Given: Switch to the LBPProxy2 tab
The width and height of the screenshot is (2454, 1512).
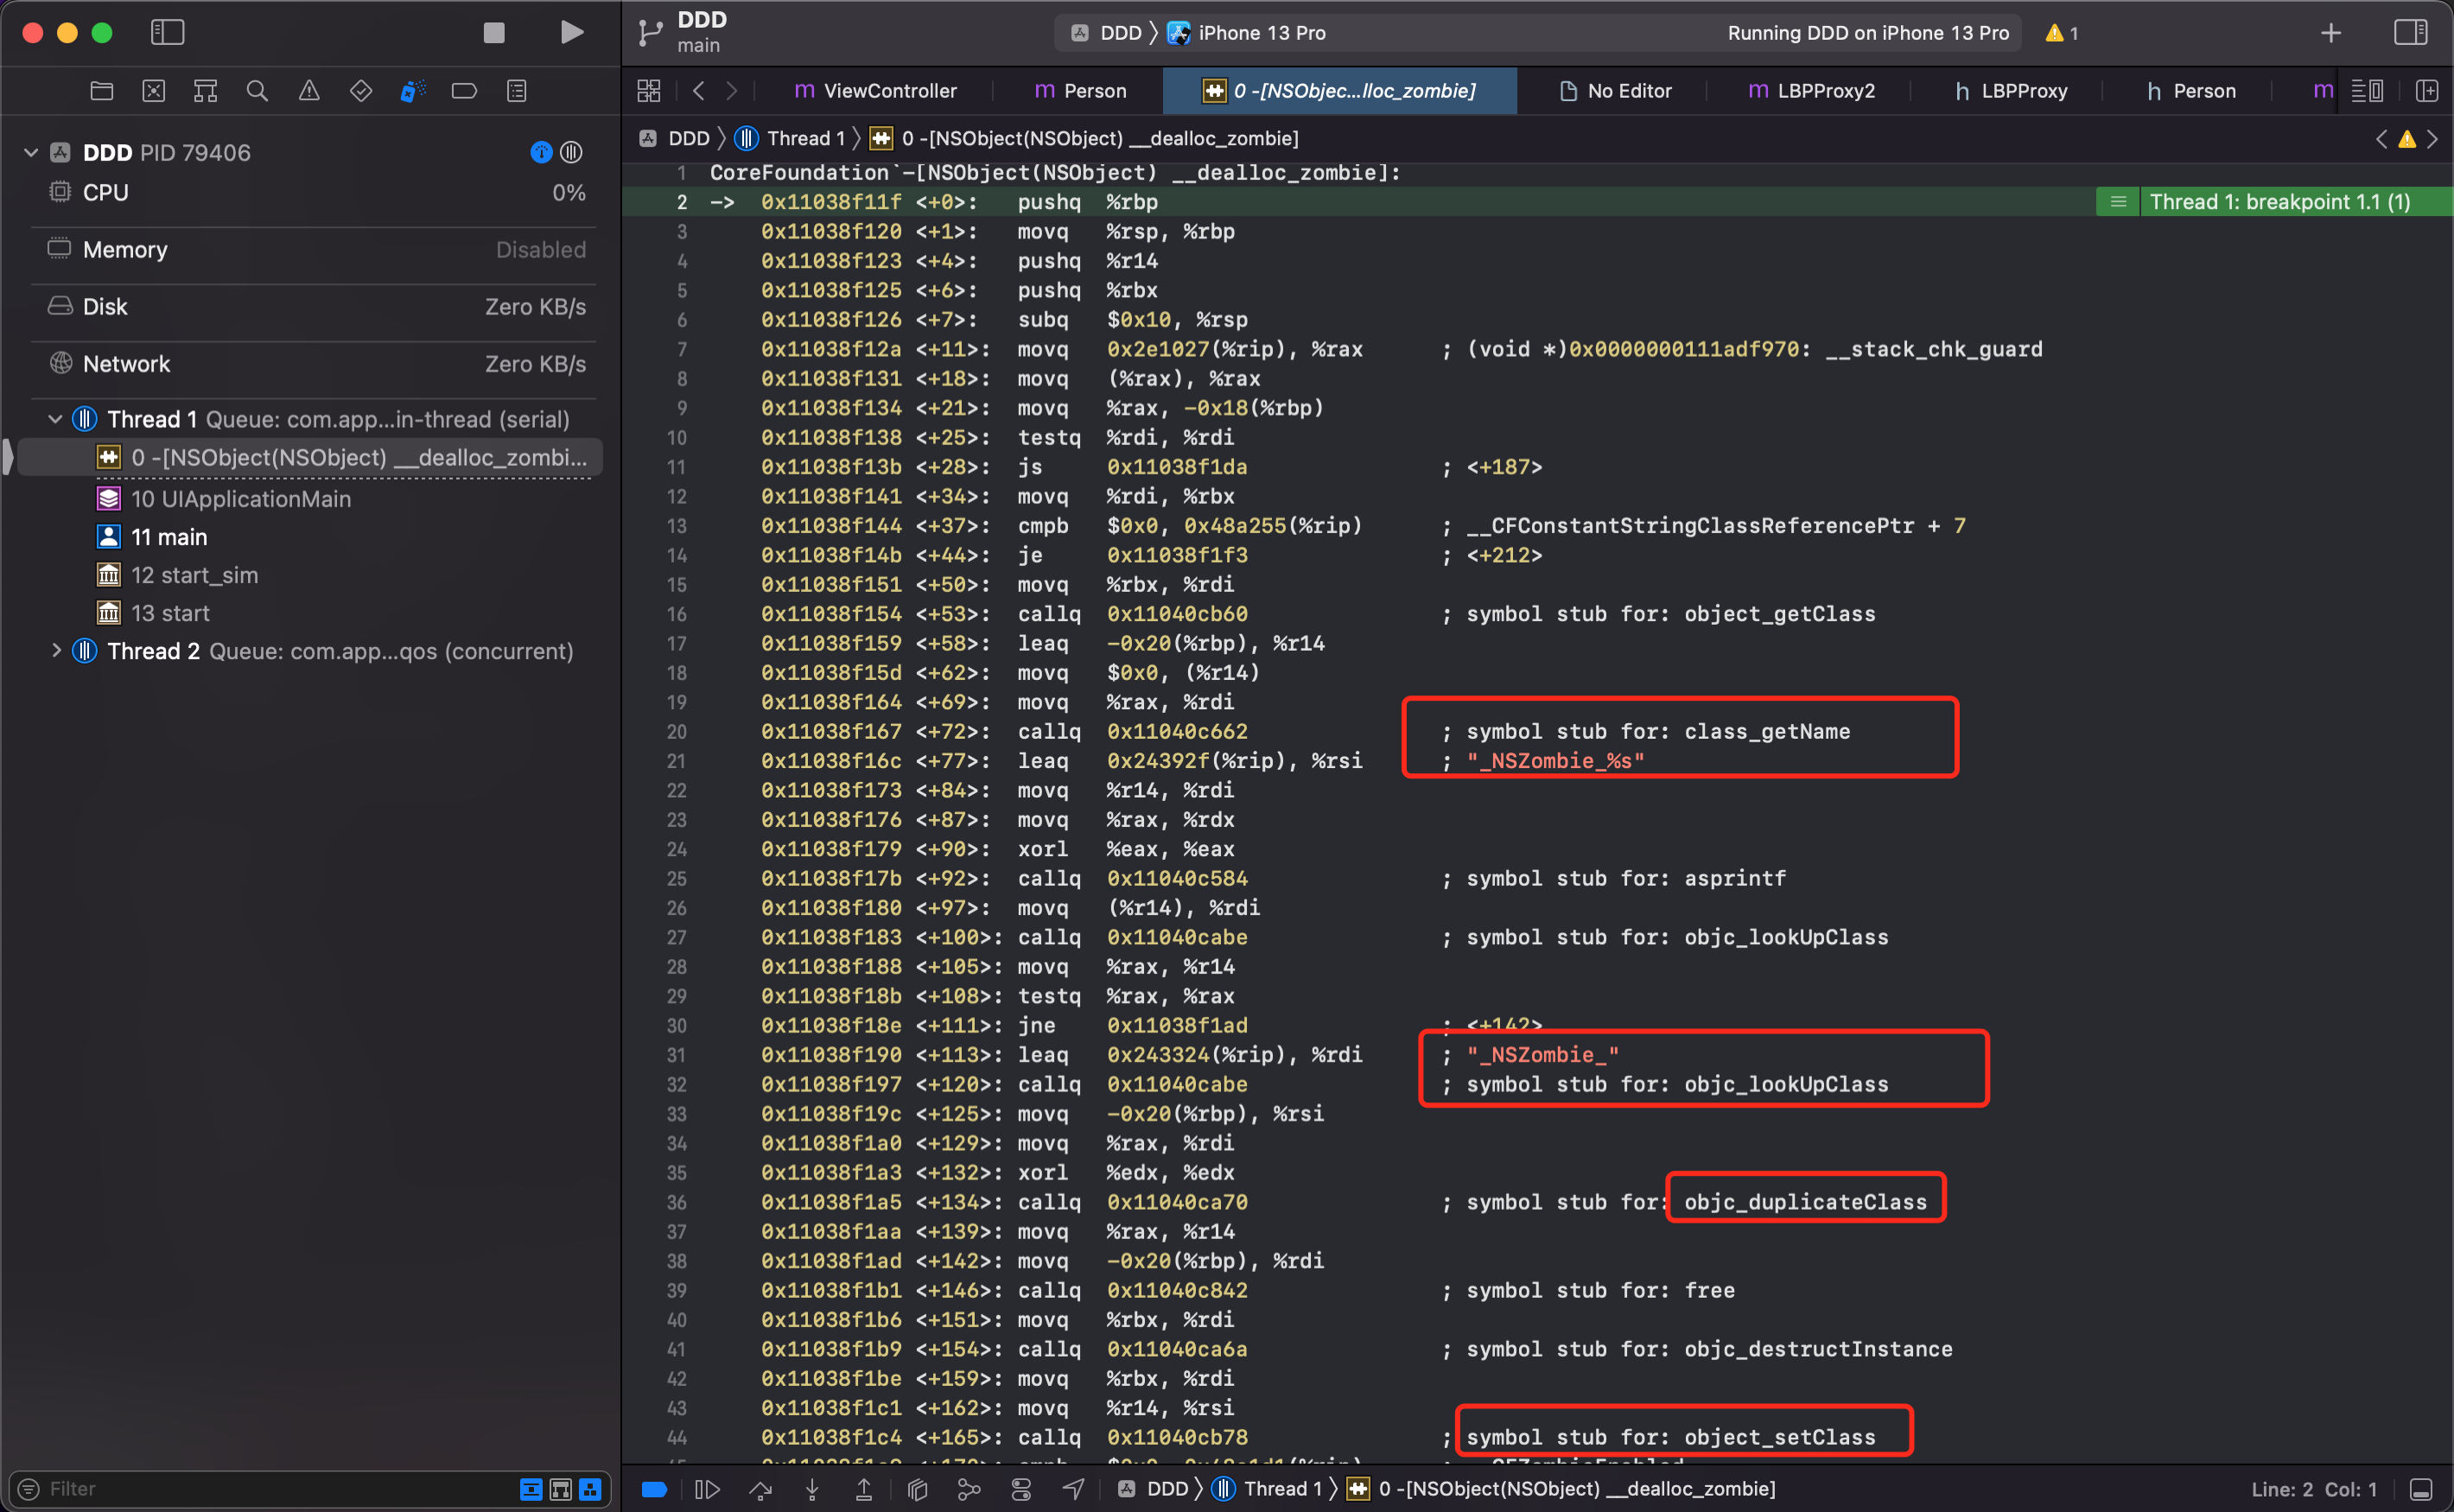Looking at the screenshot, I should tap(1811, 91).
